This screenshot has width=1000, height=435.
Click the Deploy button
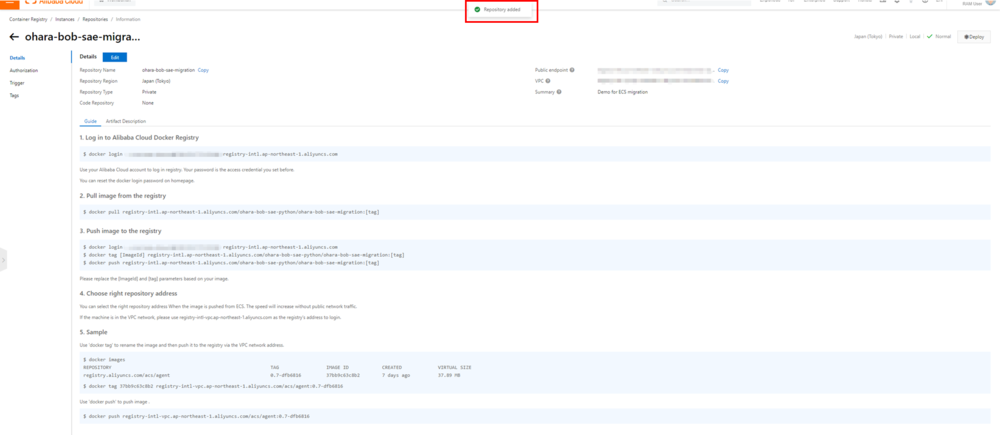(x=974, y=37)
